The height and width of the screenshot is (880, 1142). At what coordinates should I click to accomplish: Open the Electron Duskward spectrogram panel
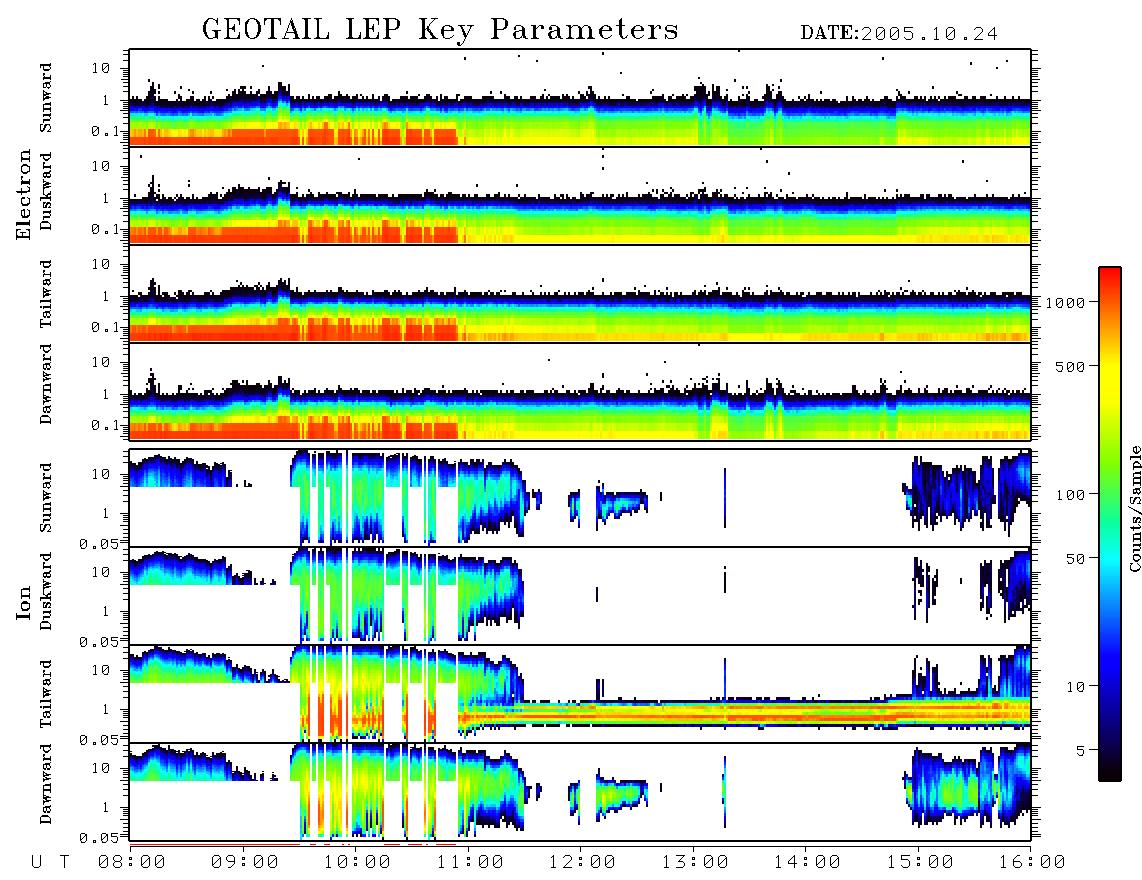(580, 195)
